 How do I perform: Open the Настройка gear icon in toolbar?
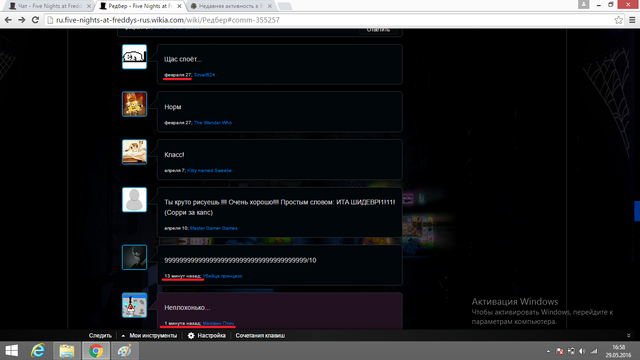coord(191,336)
